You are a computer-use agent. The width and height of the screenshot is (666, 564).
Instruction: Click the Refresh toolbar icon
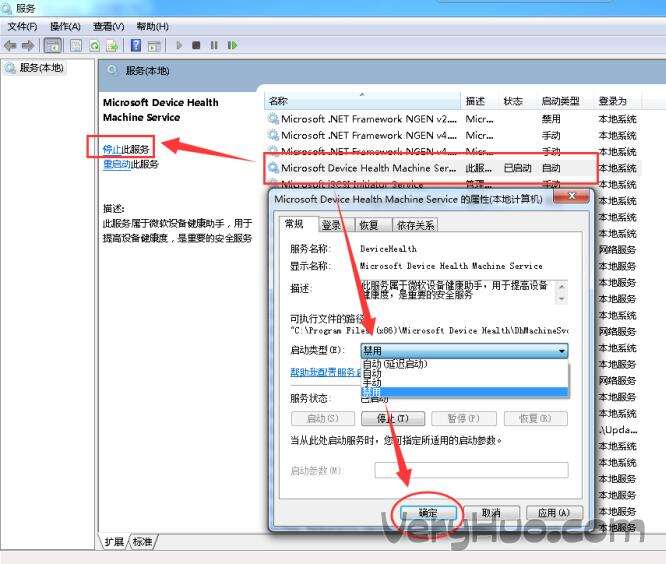click(x=94, y=45)
